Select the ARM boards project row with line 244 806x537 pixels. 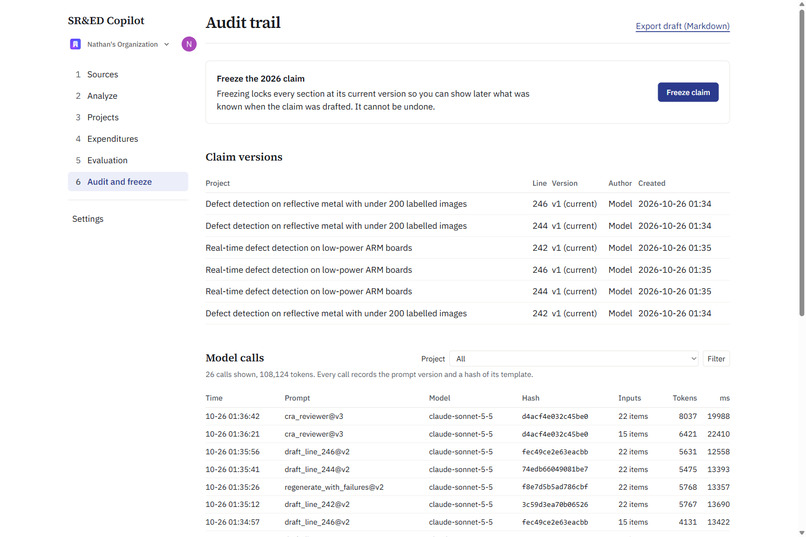(x=467, y=291)
